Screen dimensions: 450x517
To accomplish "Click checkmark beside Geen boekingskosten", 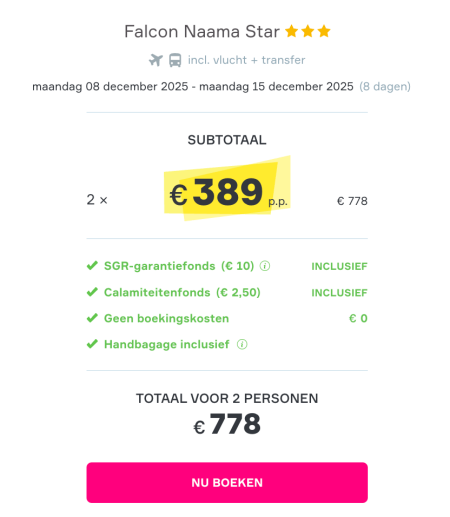I will 92,318.
